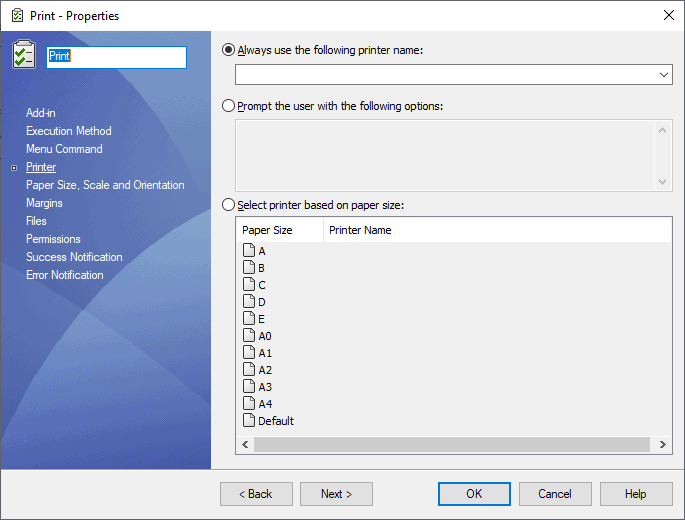Click the page icon for paper size A0
Screen dimensions: 685x520
point(249,335)
